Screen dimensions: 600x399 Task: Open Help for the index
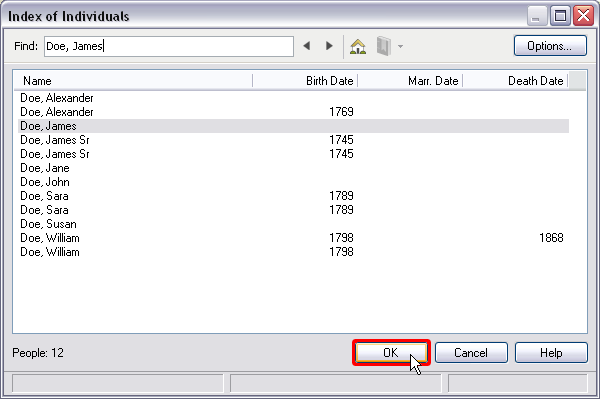click(x=551, y=352)
